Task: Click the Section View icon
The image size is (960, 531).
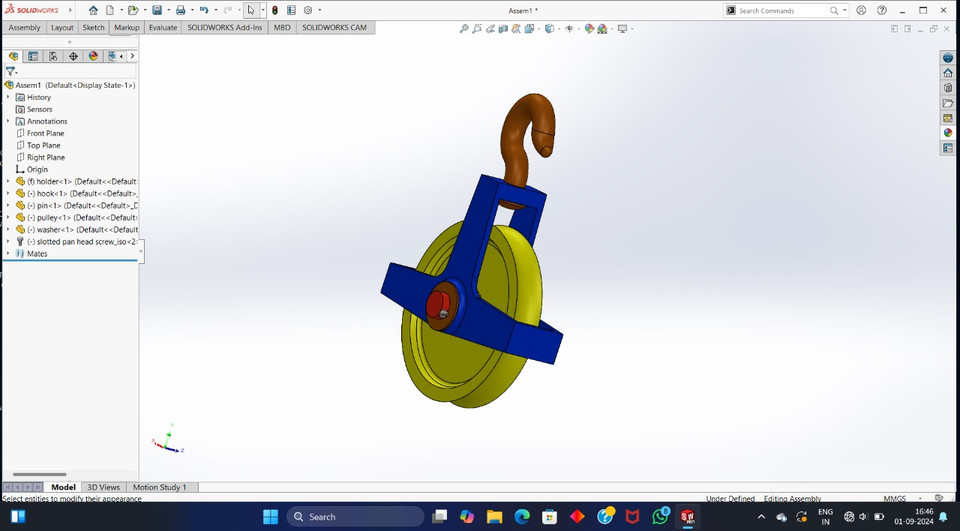Action: click(x=503, y=29)
